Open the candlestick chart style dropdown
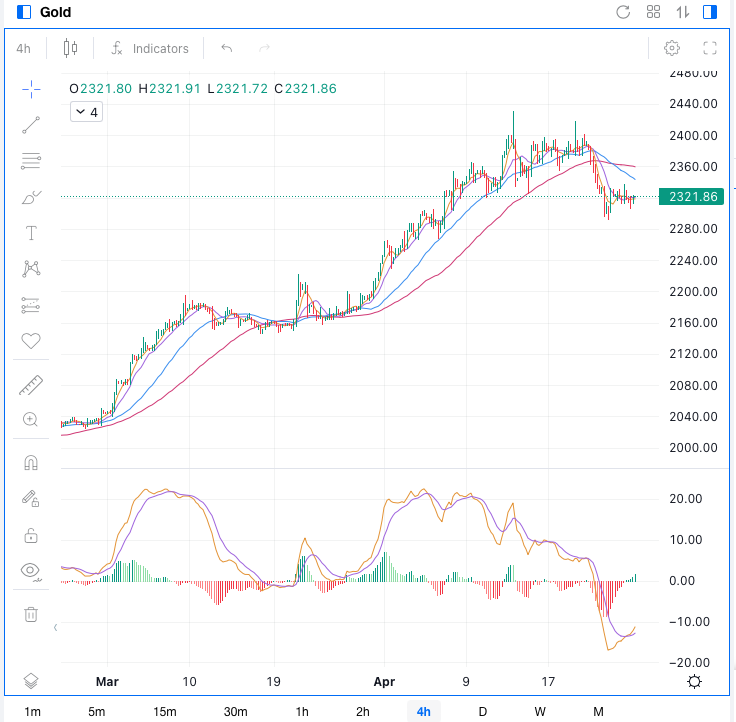The width and height of the screenshot is (736, 722). pyautogui.click(x=69, y=48)
